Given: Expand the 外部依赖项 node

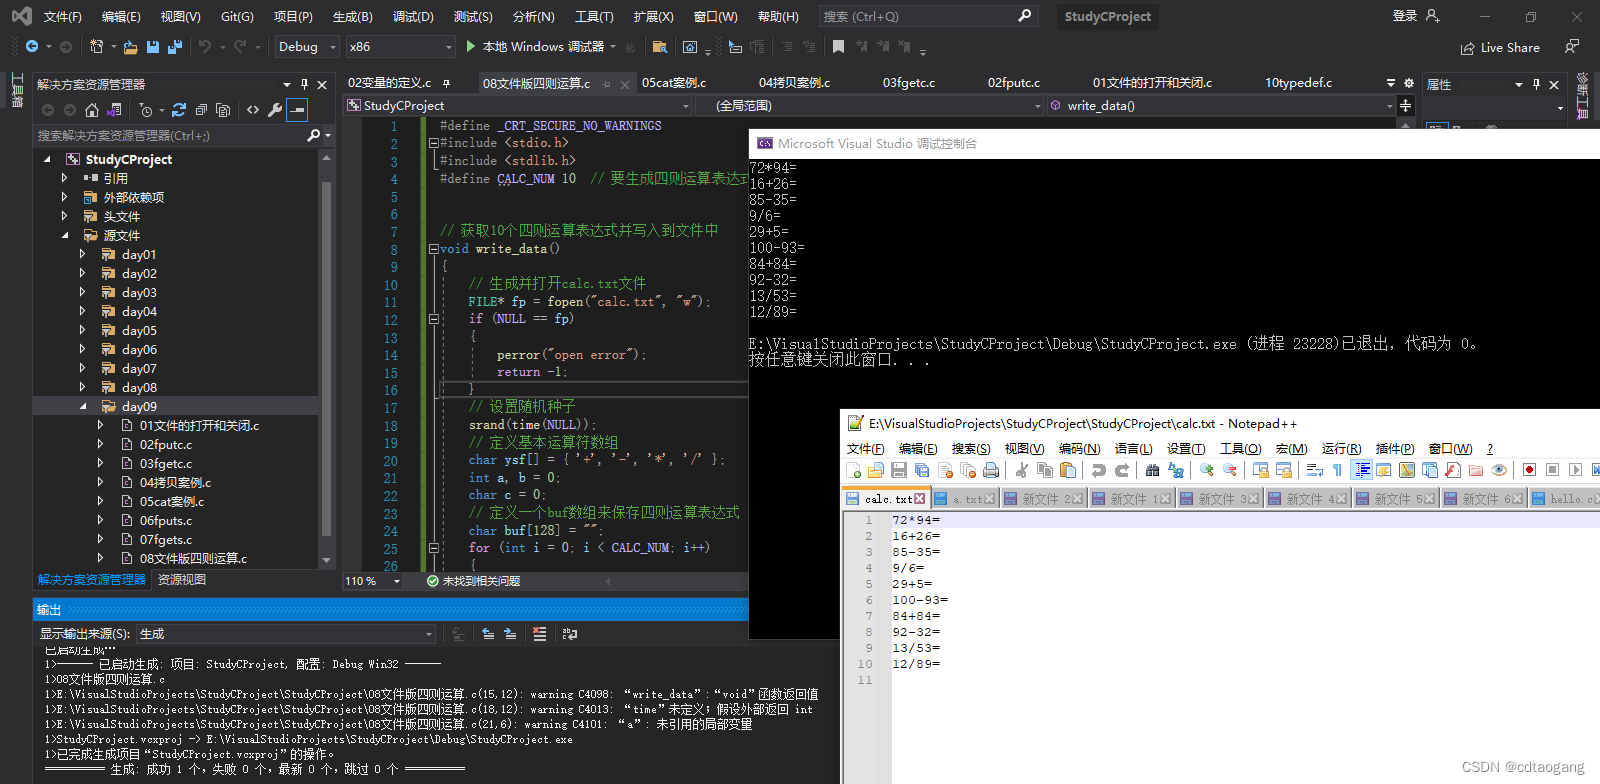Looking at the screenshot, I should click(x=64, y=198).
